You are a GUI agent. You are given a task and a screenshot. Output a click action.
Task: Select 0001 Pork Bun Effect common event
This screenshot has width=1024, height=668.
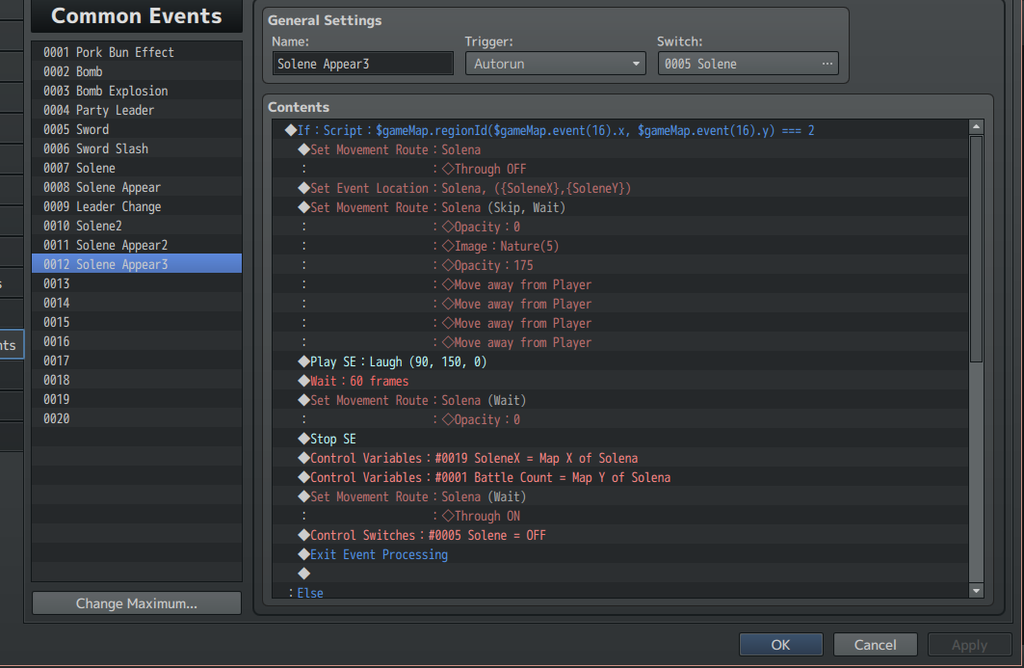pyautogui.click(x=124, y=52)
